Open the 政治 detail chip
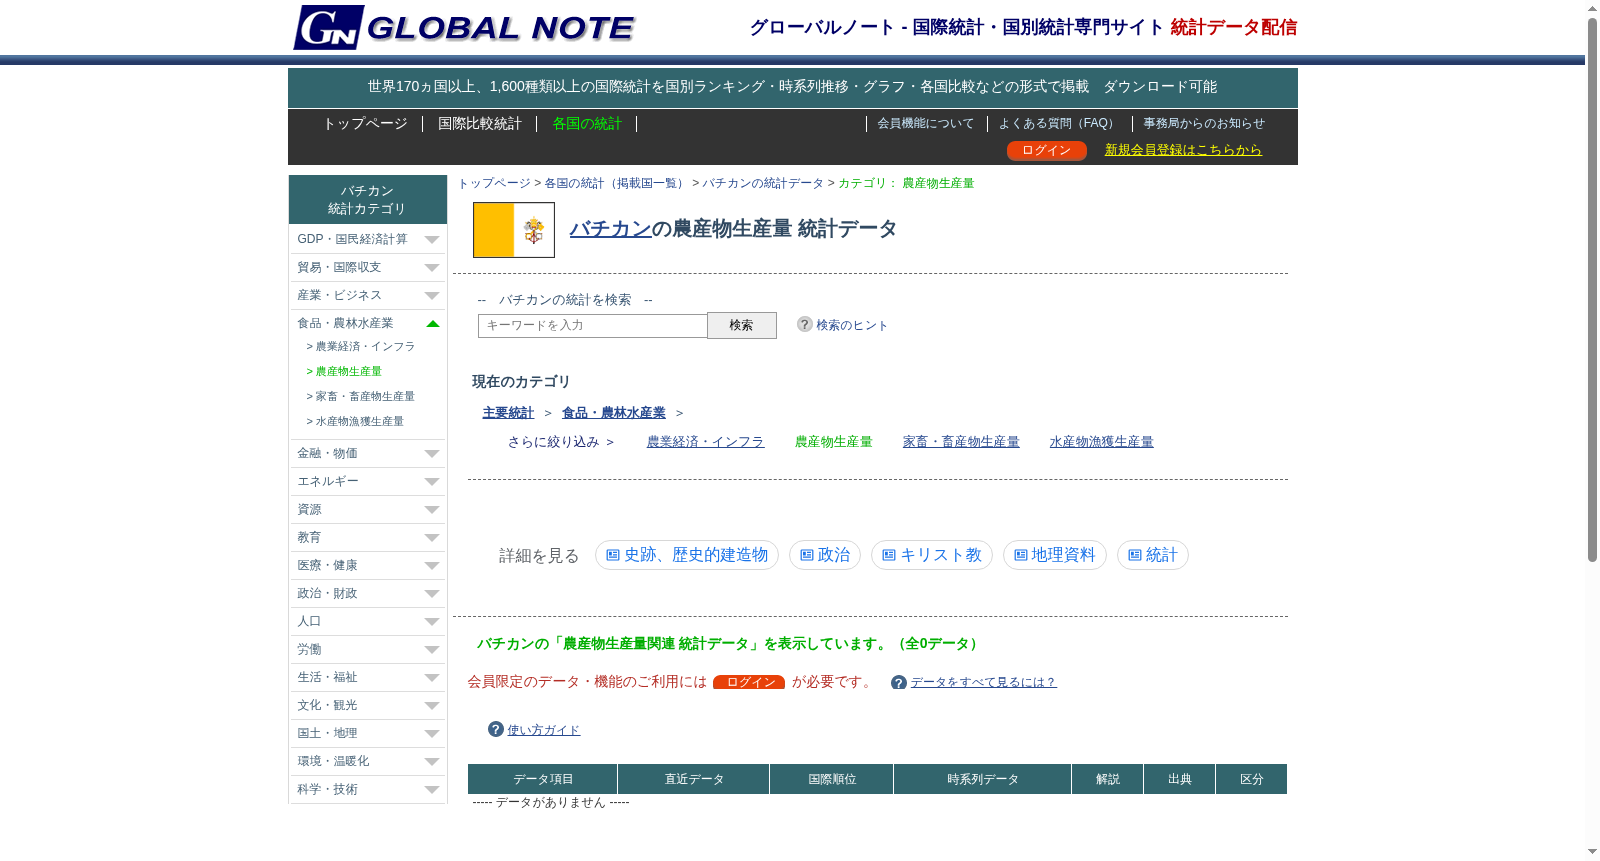Viewport: 1600px width, 861px height. tap(825, 555)
